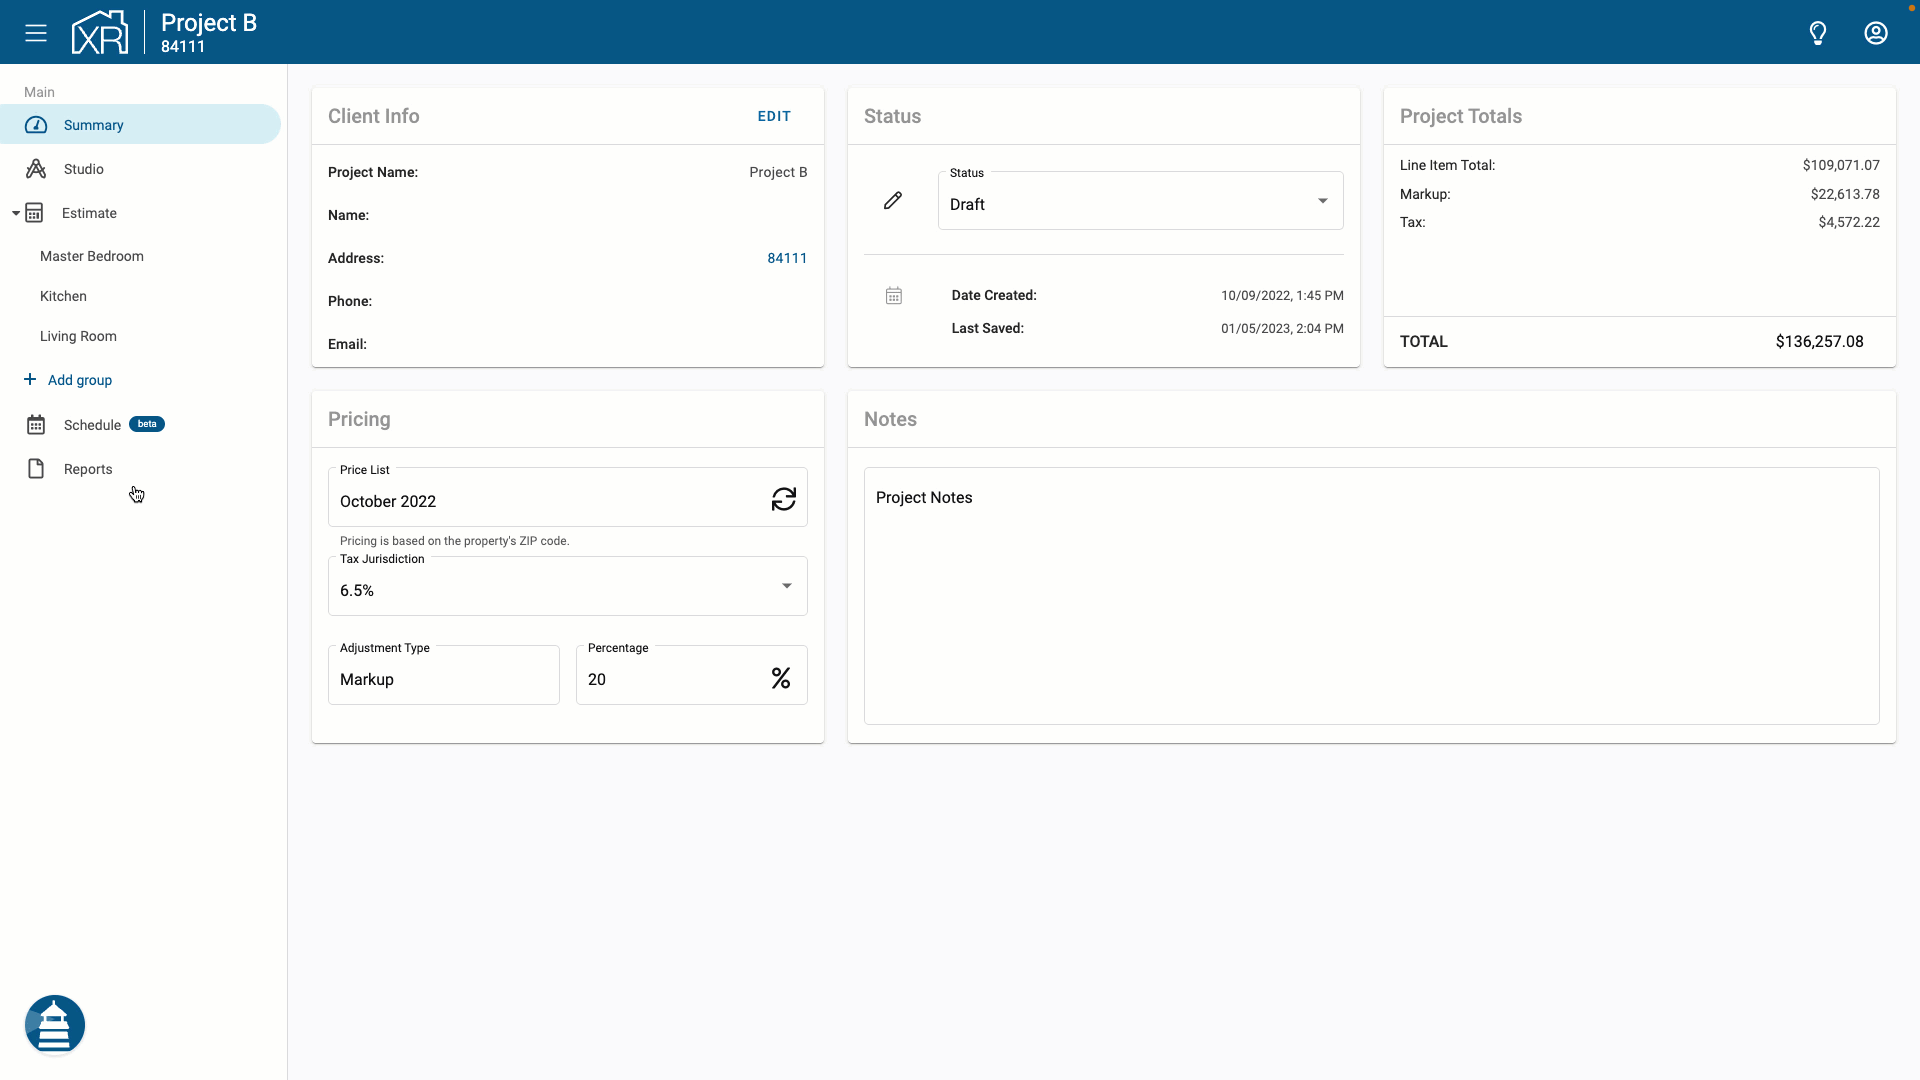
Task: Collapse the Estimate group in sidebar
Action: 15,213
